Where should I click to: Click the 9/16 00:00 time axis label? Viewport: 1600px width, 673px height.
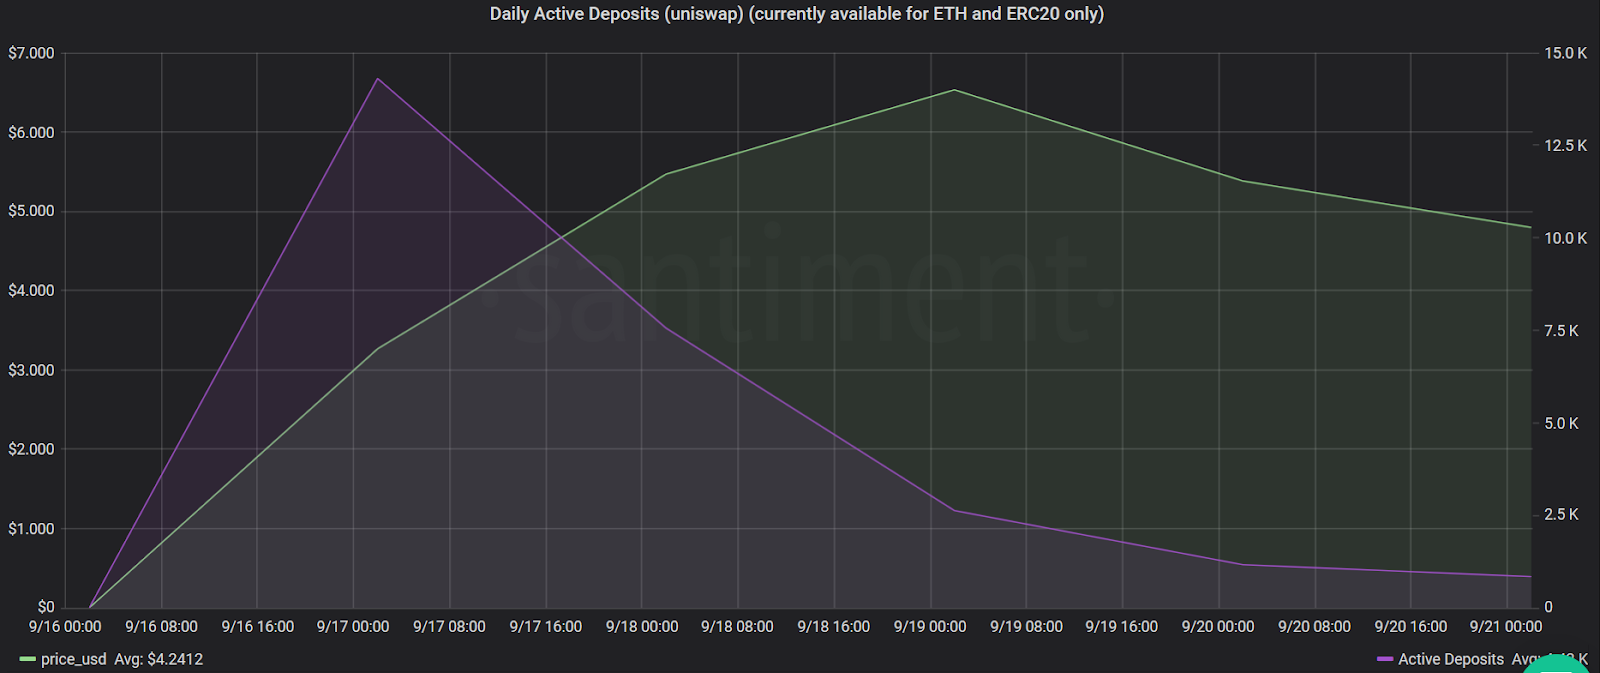(65, 627)
